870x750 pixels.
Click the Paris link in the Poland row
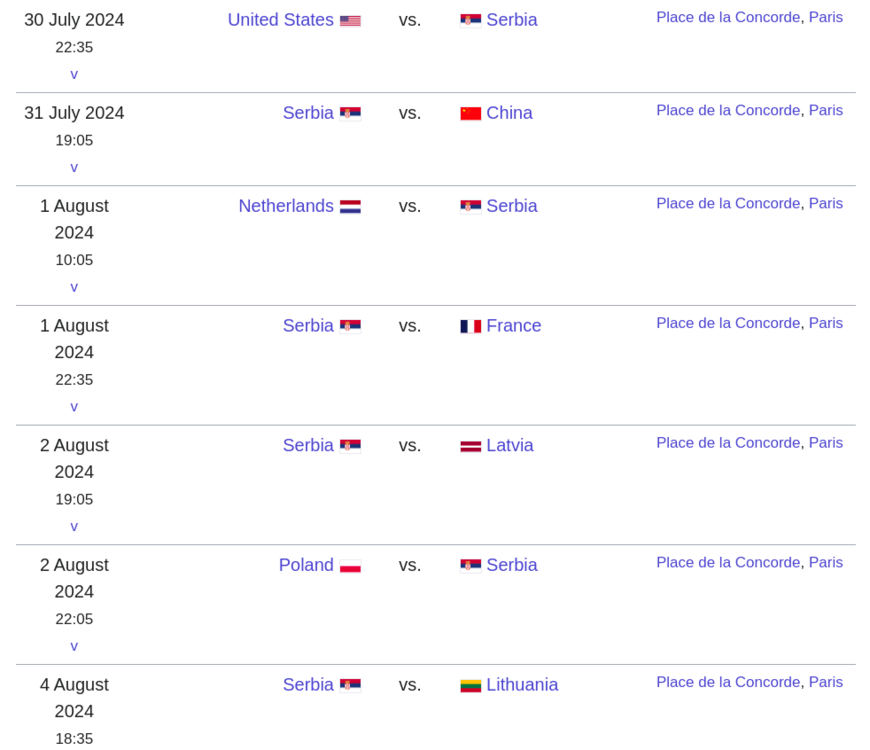click(x=826, y=562)
